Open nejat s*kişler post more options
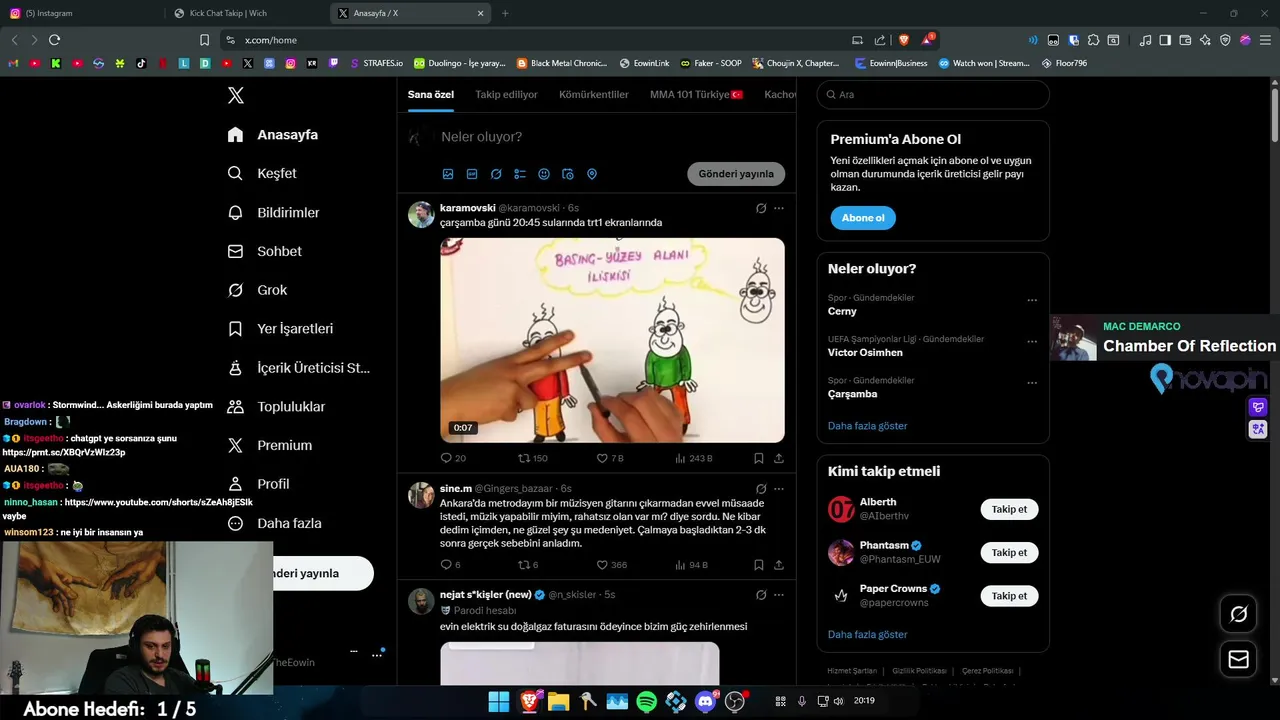1280x720 pixels. 779,595
